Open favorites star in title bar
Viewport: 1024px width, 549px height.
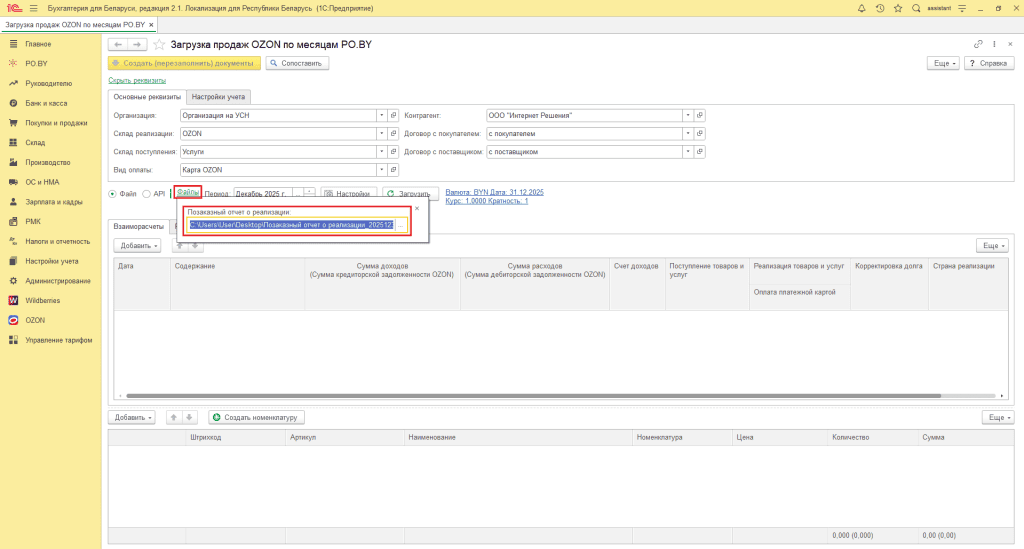point(898,8)
